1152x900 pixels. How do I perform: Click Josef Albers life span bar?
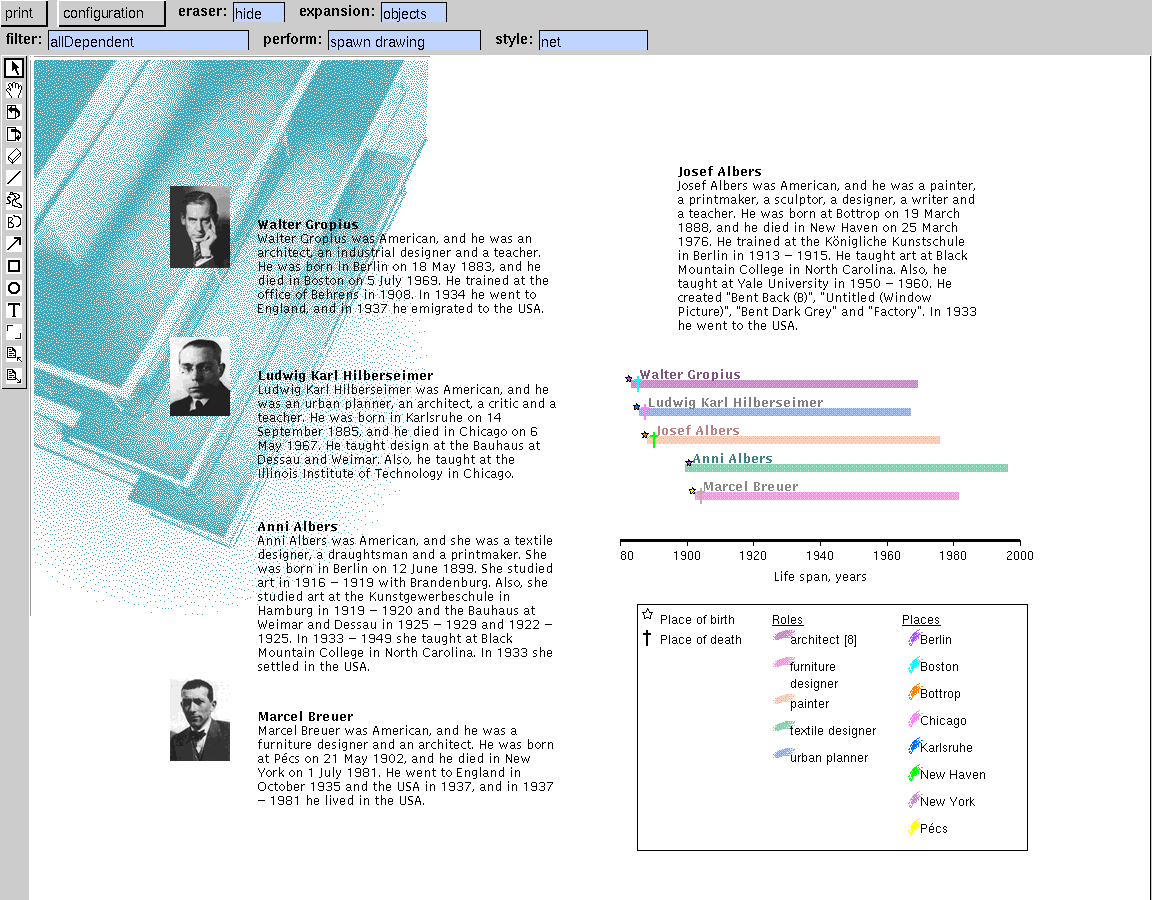click(793, 440)
